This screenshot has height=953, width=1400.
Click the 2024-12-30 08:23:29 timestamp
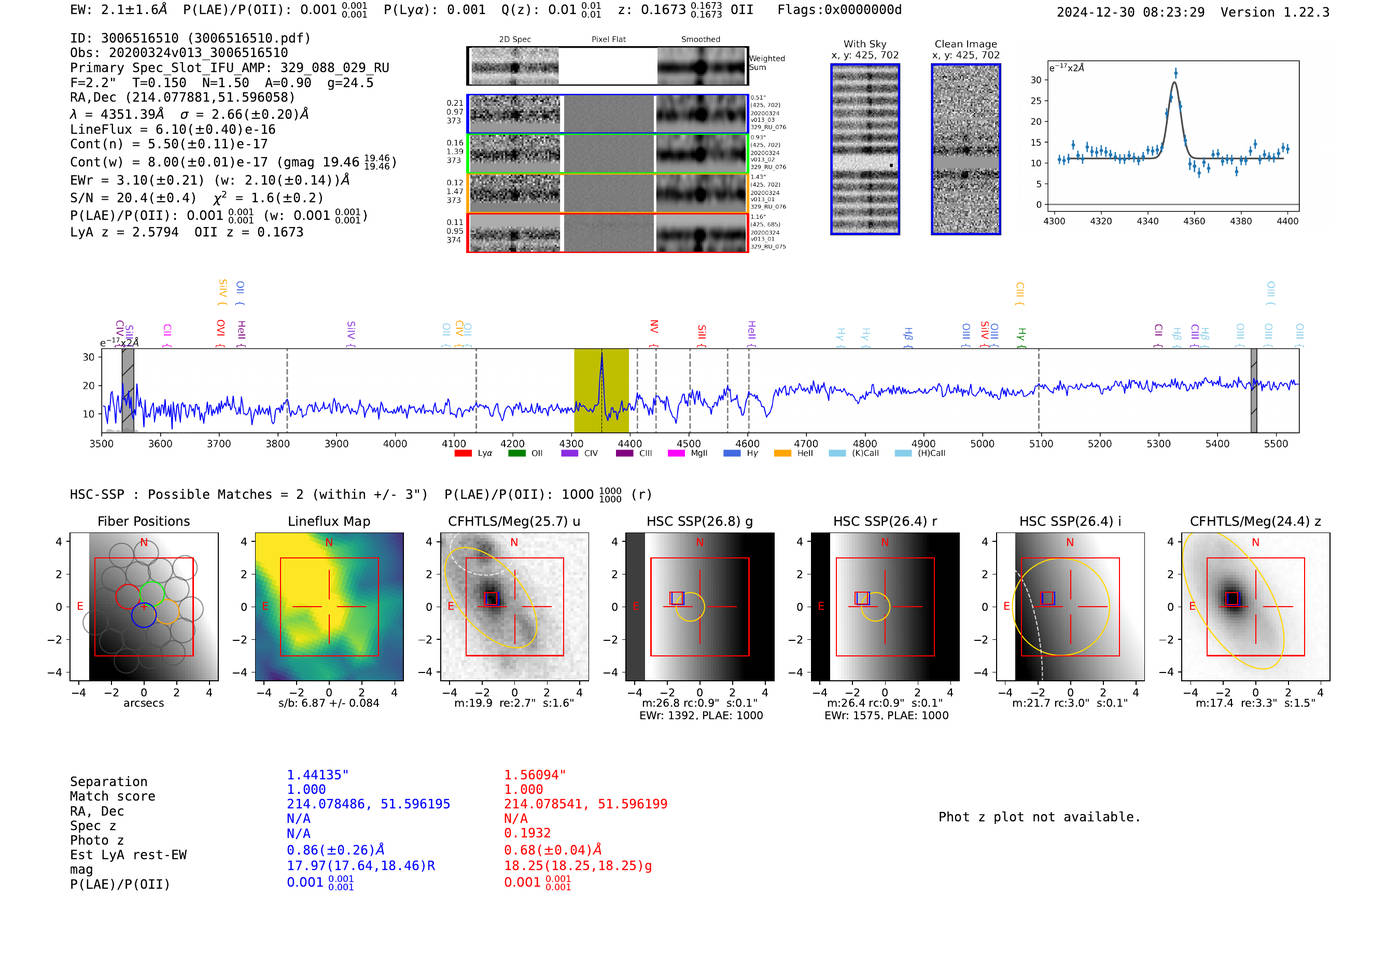[1131, 12]
